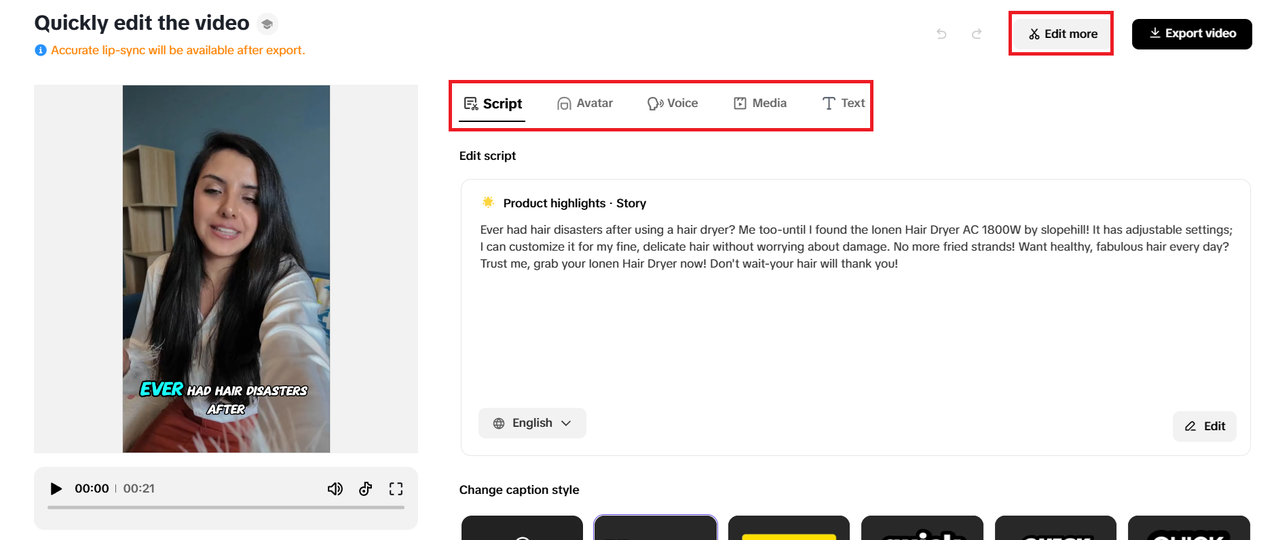This screenshot has width=1280, height=540.
Task: Click the Edit button in the script box
Action: [x=1205, y=426]
